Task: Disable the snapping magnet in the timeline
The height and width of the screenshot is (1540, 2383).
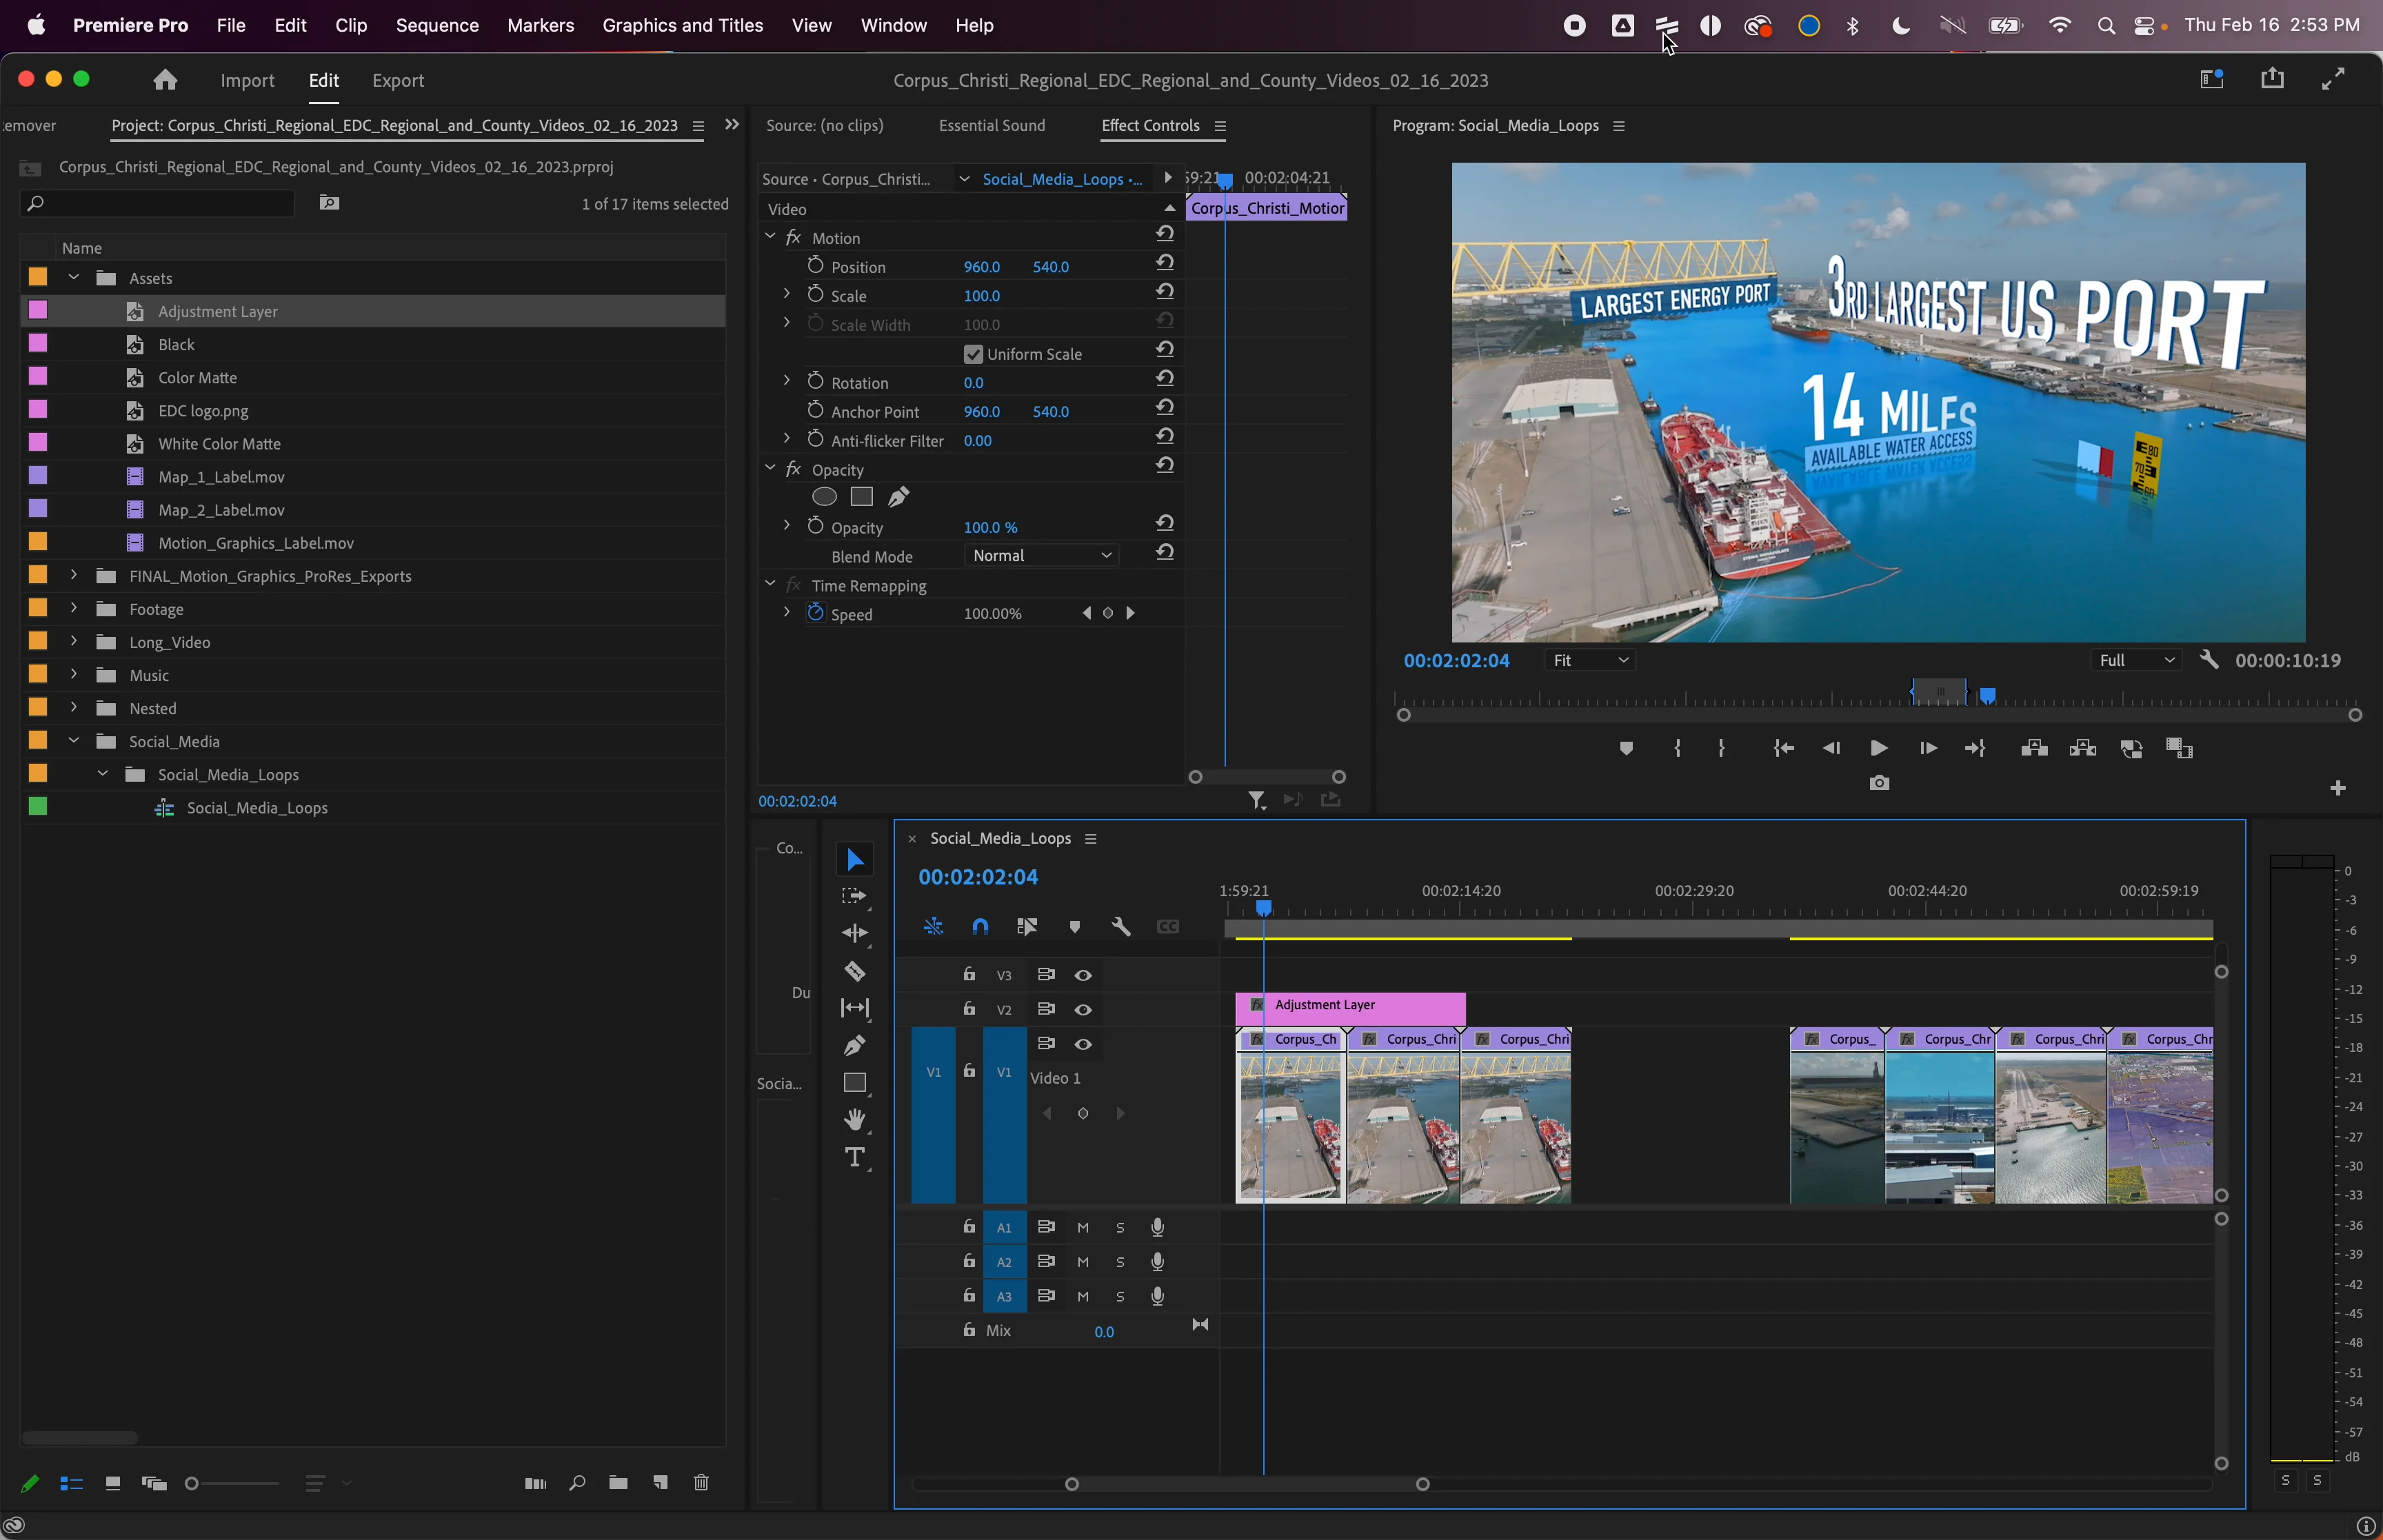Action: (x=980, y=926)
